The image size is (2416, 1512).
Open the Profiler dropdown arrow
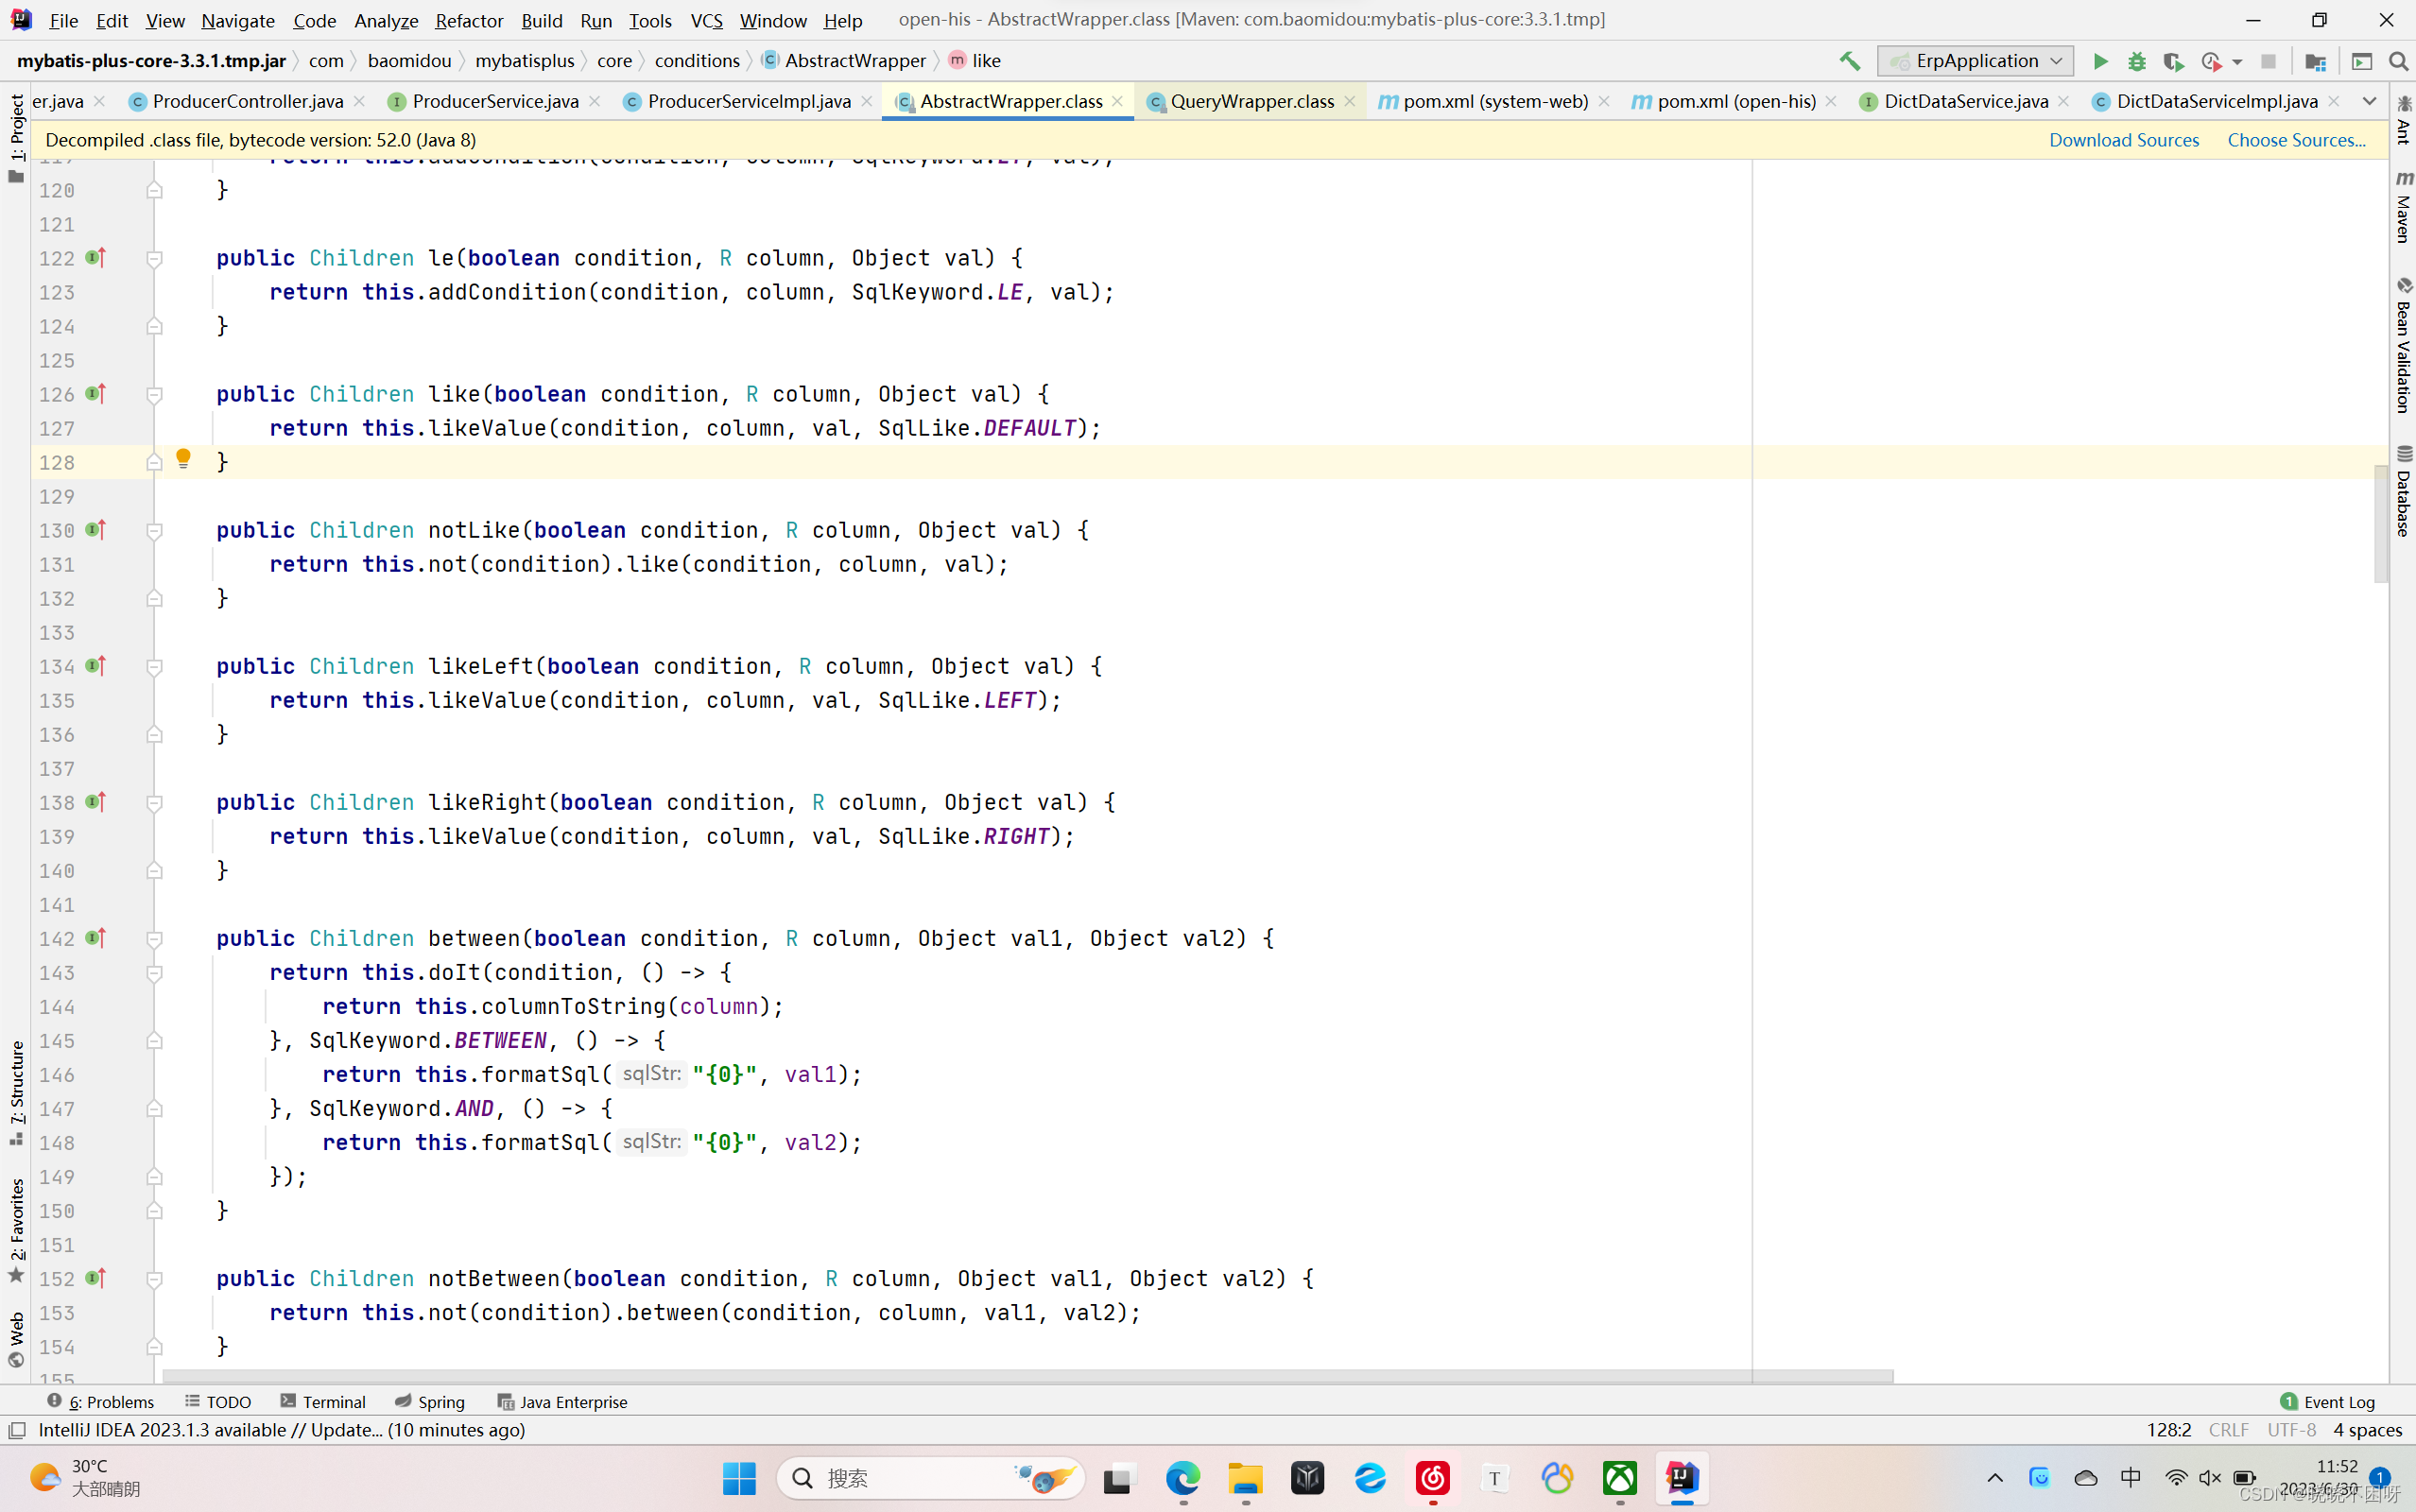pyautogui.click(x=2240, y=61)
